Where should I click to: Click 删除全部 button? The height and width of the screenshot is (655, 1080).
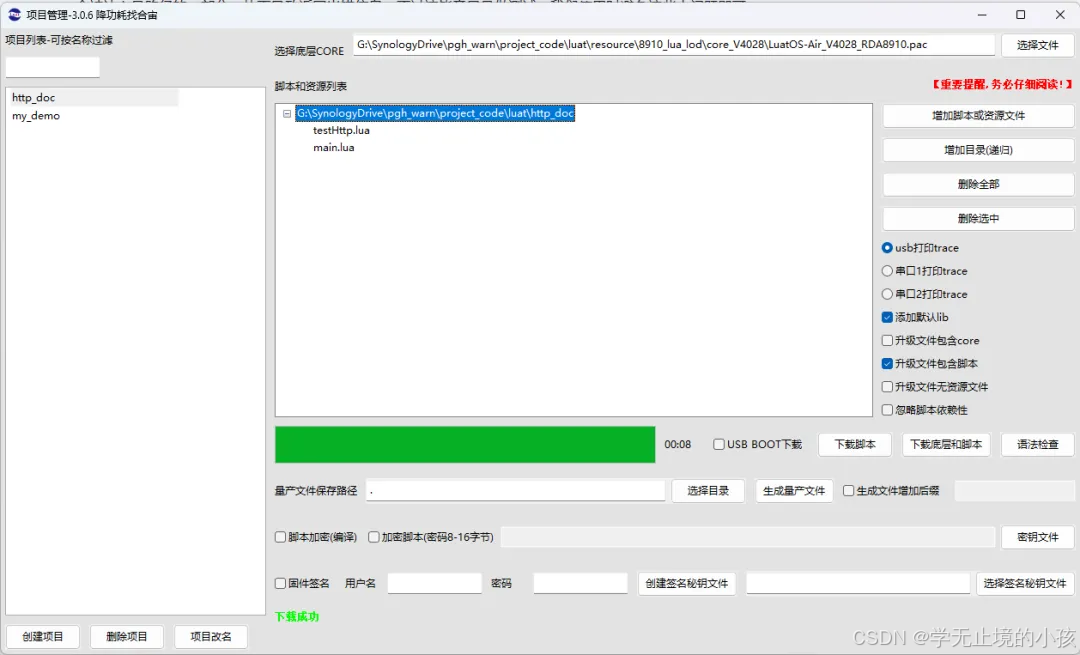978,185
